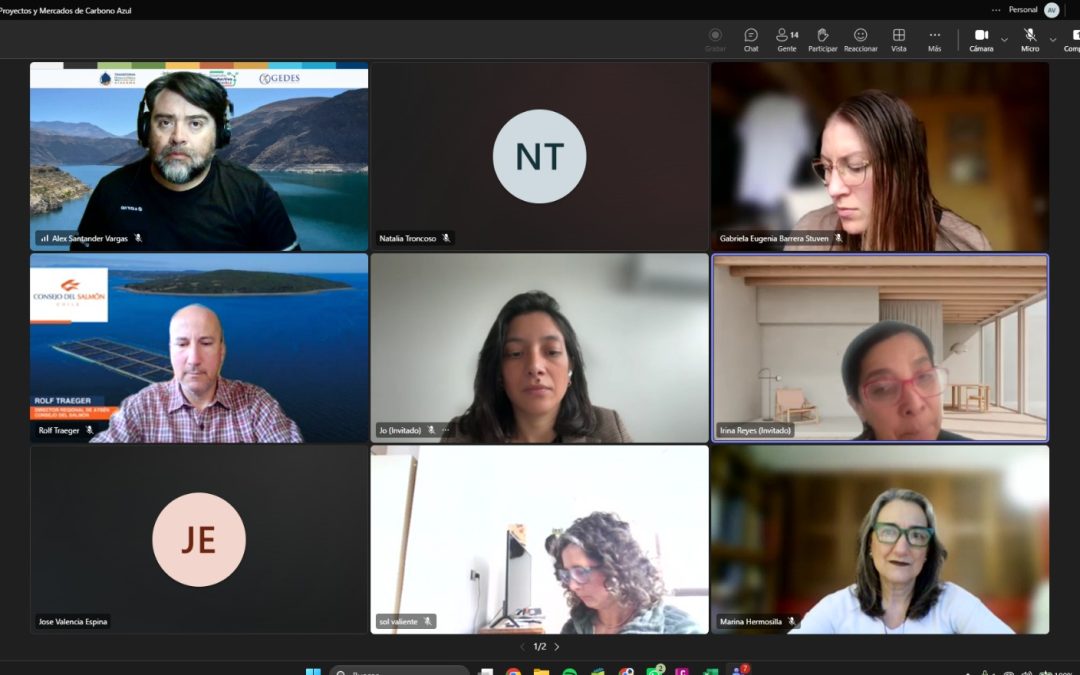
Task: Click the muted mic icon beside Rolf Traeger
Action: pos(89,430)
